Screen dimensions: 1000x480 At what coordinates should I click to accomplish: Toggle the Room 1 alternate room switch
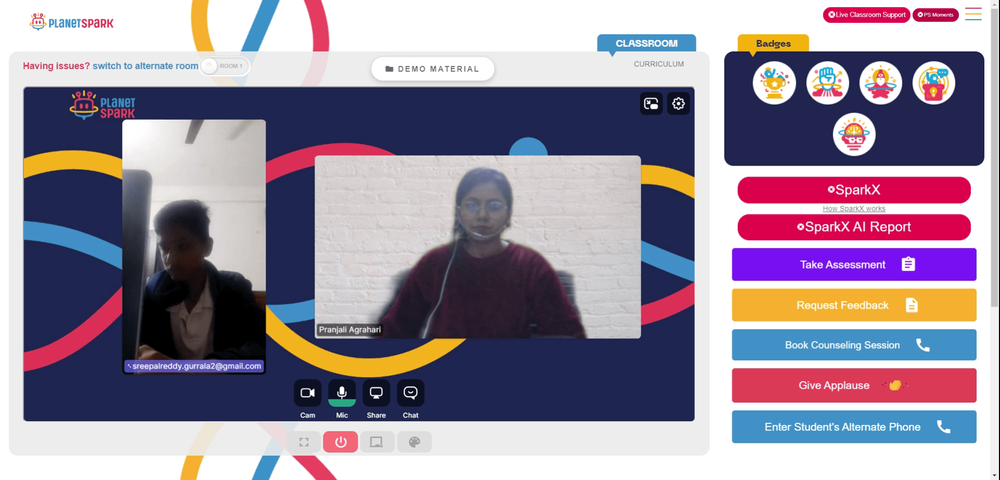click(224, 66)
